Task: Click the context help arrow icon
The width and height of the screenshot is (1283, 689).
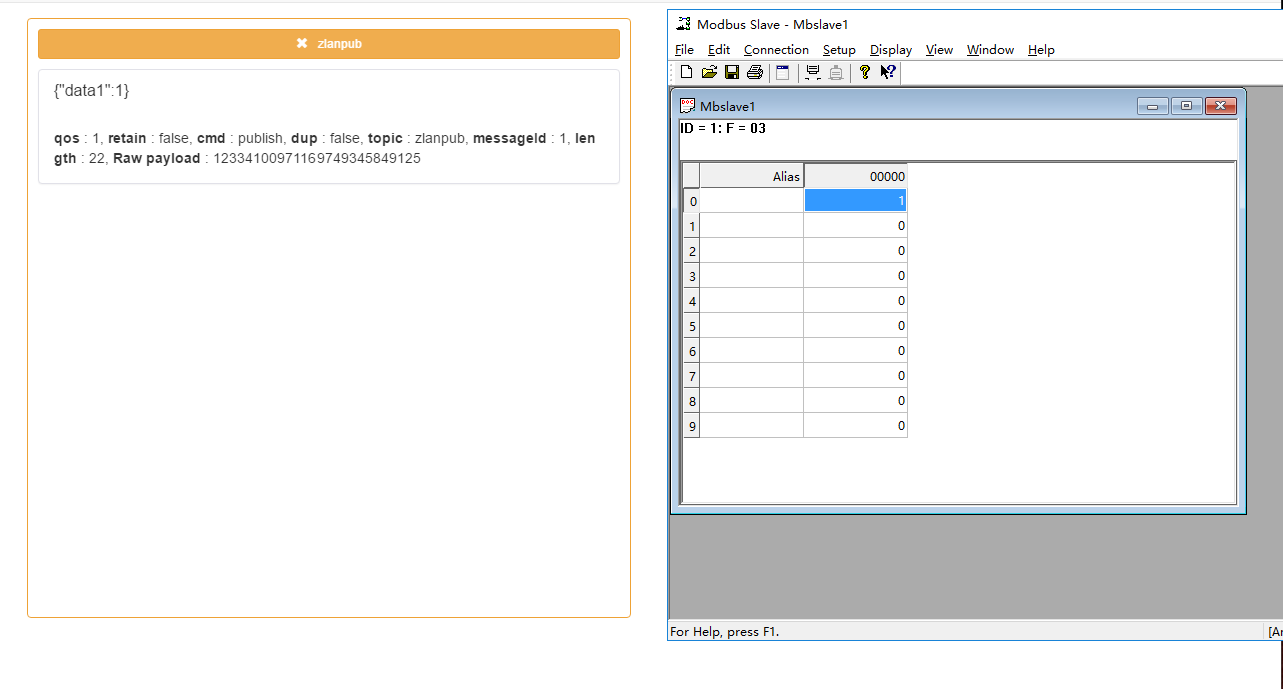Action: tap(888, 72)
